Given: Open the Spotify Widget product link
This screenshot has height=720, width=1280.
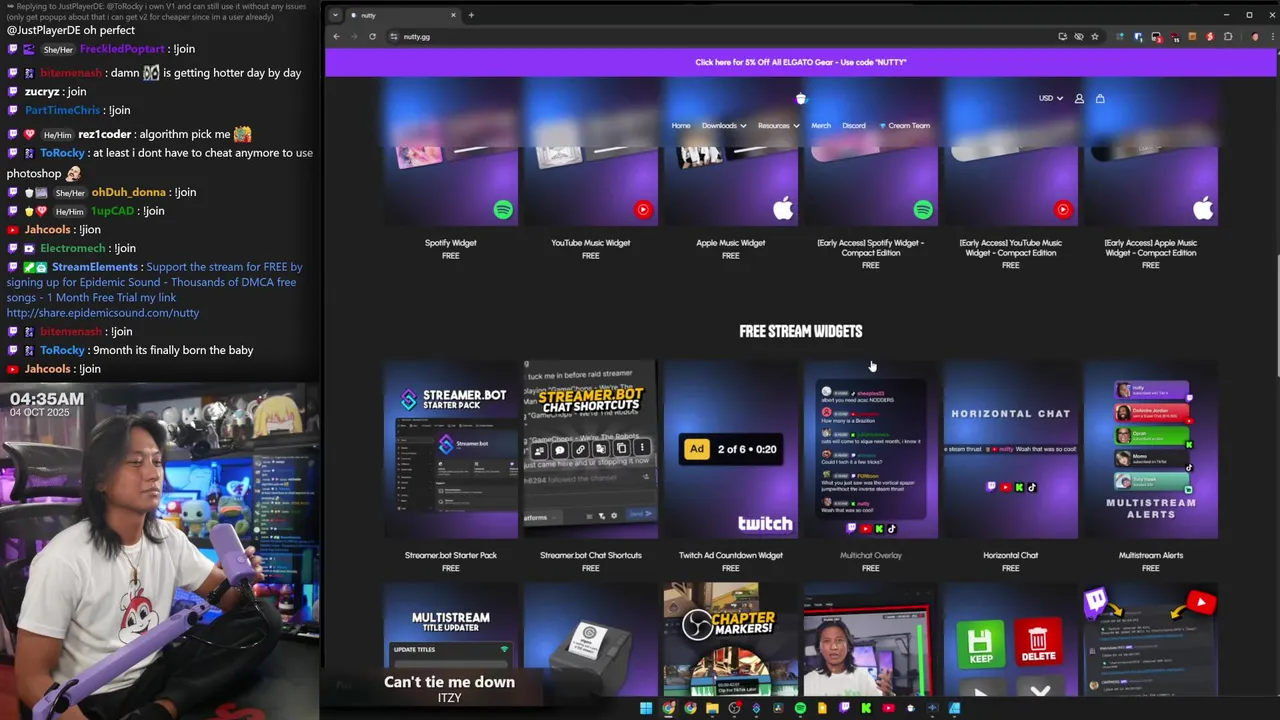Looking at the screenshot, I should tap(450, 243).
